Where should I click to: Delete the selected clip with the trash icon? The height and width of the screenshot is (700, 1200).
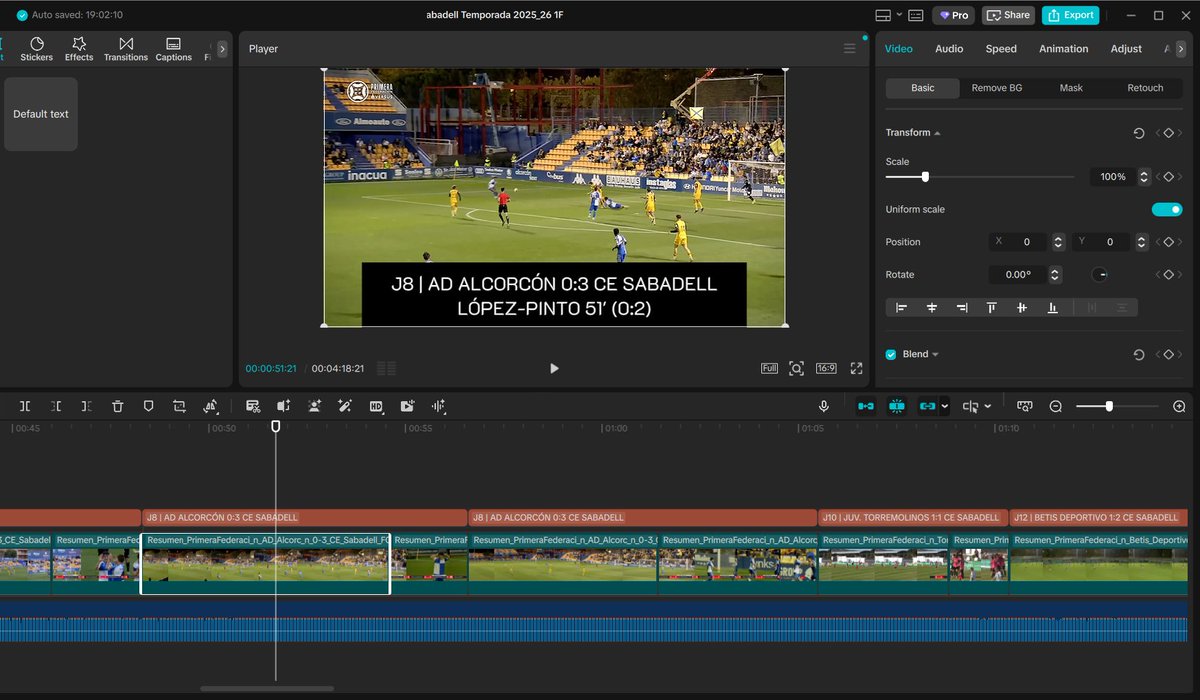coord(118,406)
